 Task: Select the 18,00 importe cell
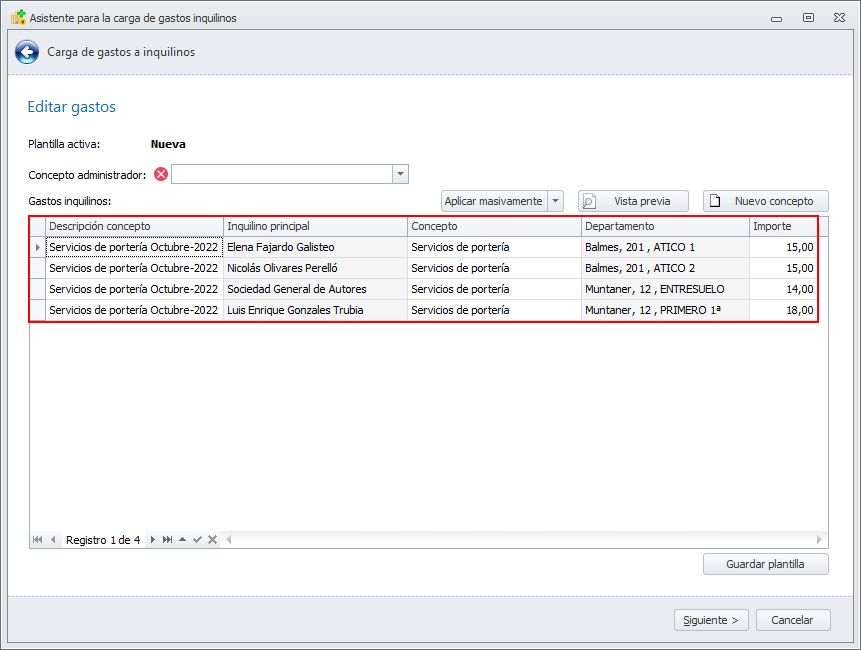tap(783, 310)
